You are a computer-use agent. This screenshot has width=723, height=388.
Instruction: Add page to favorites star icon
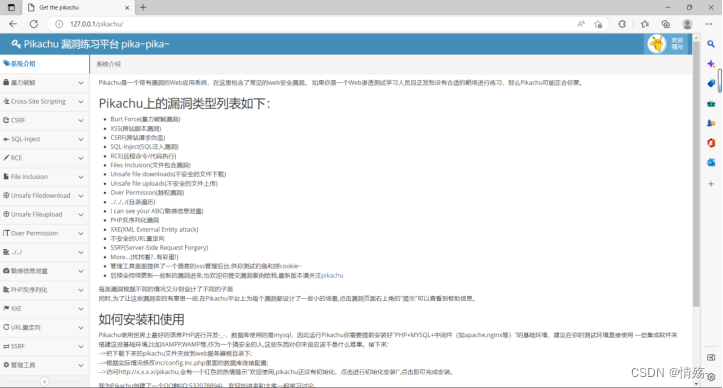coord(598,24)
